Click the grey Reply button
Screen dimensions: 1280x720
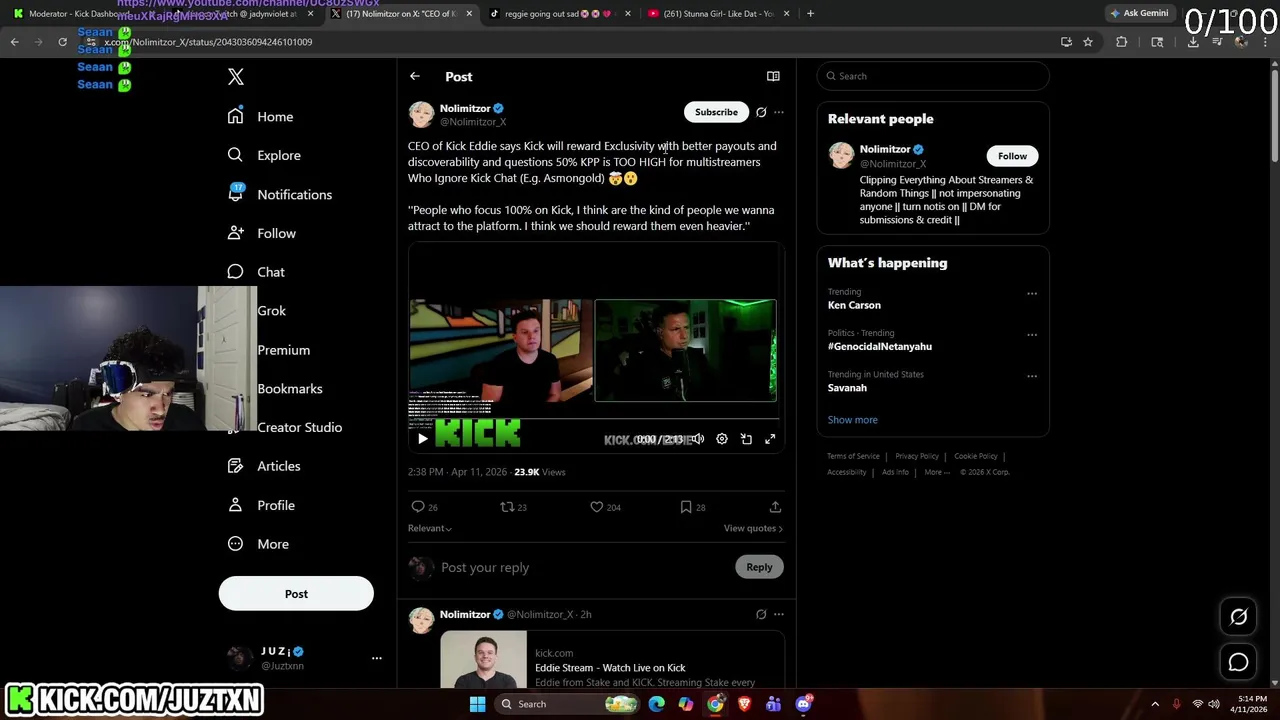pyautogui.click(x=759, y=567)
